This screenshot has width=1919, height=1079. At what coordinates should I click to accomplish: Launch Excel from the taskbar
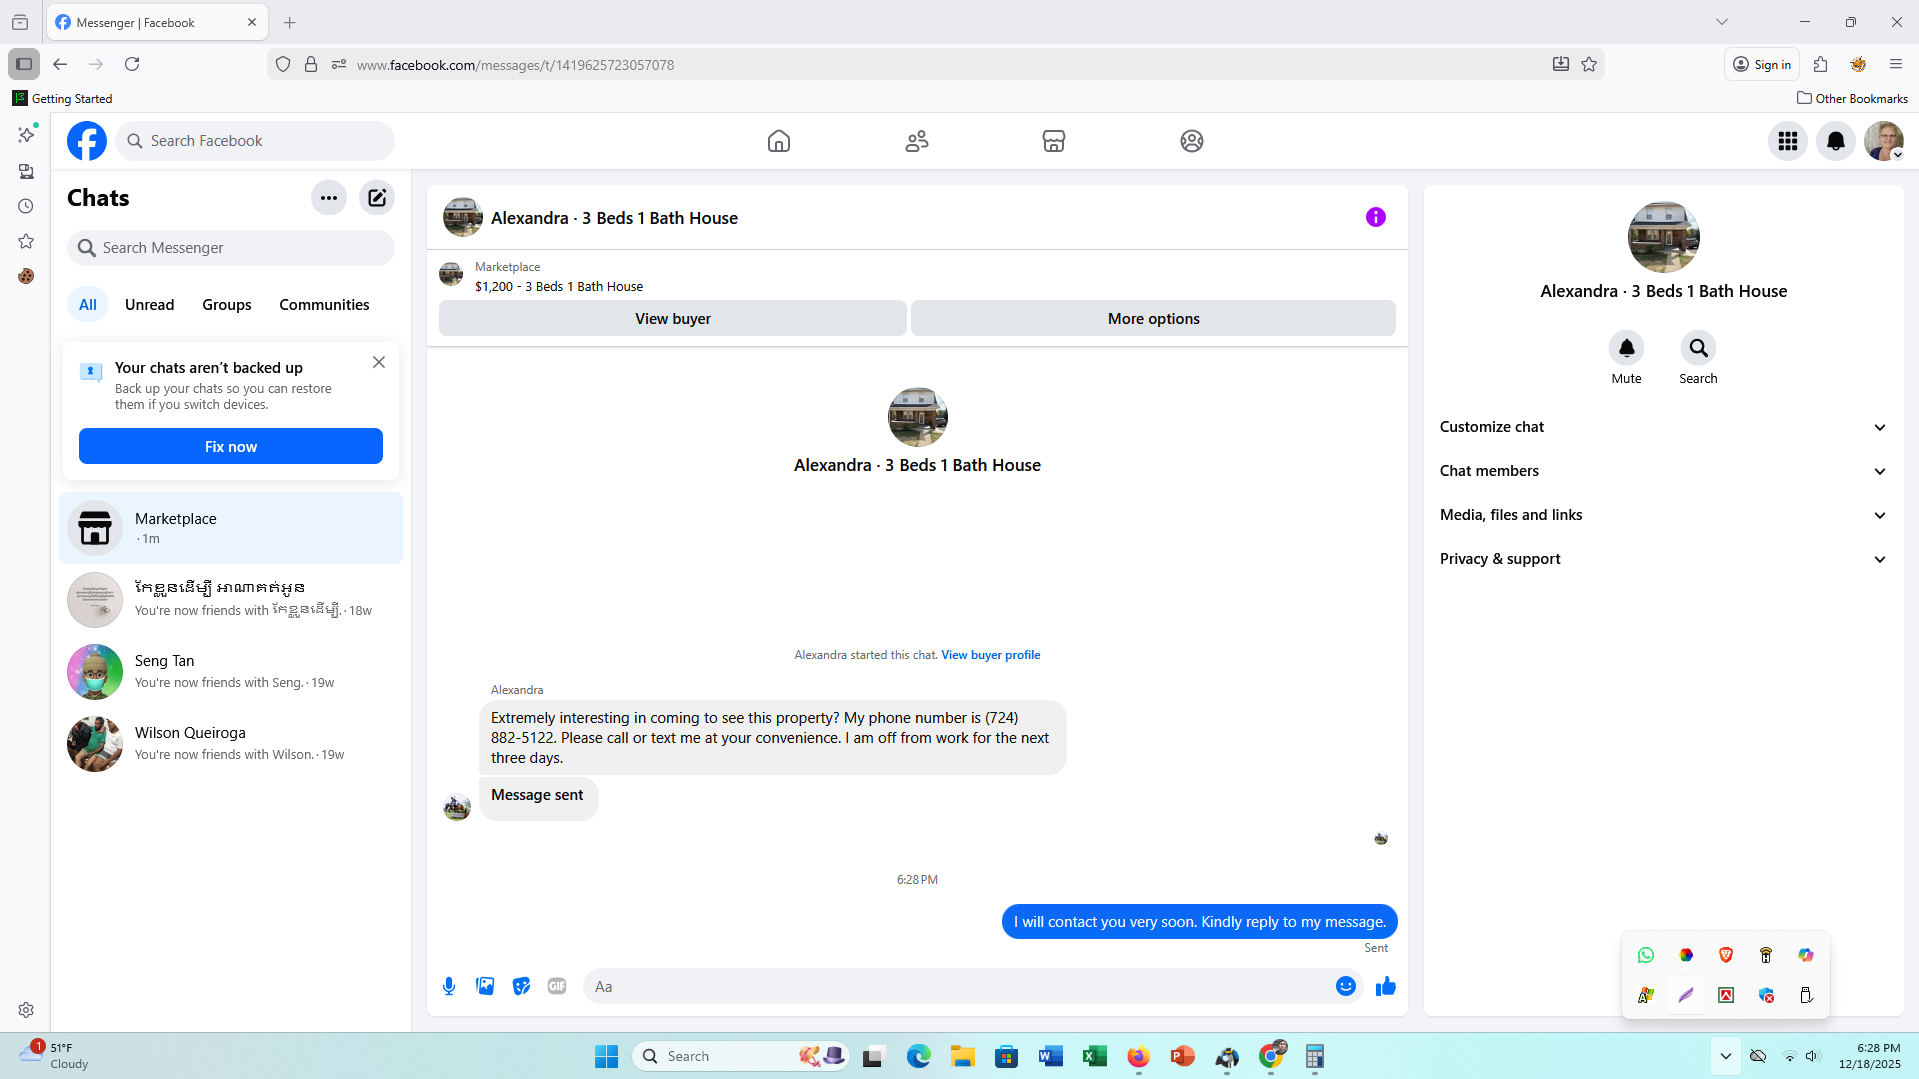coord(1094,1056)
